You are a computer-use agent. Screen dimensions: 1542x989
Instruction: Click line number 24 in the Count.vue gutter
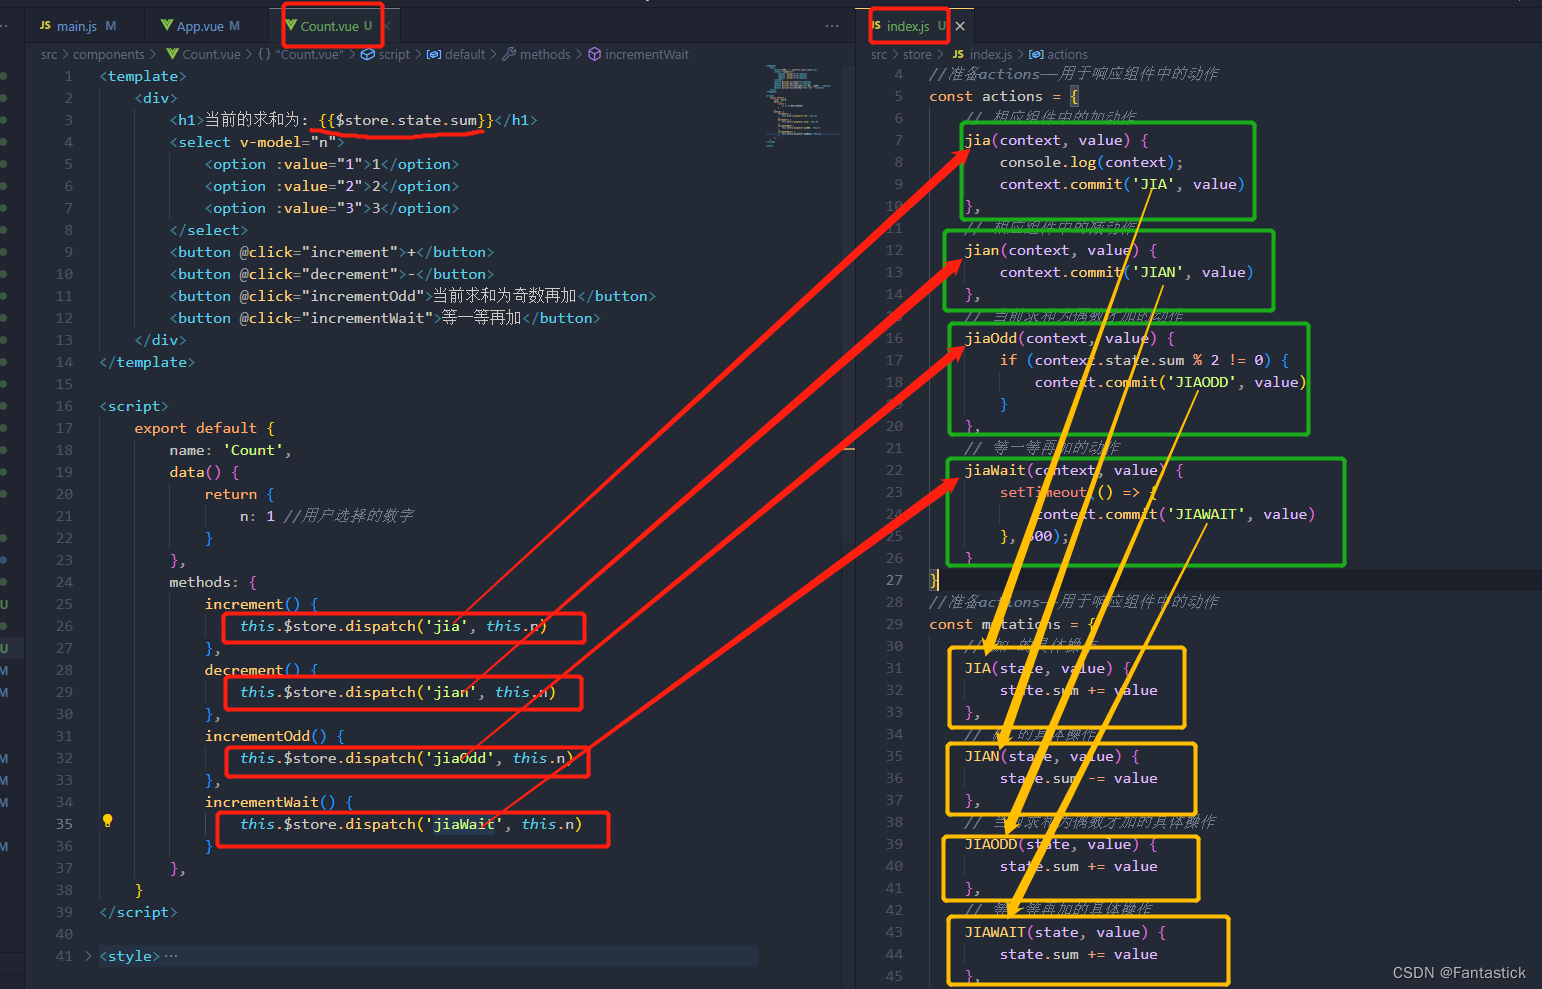(x=64, y=582)
